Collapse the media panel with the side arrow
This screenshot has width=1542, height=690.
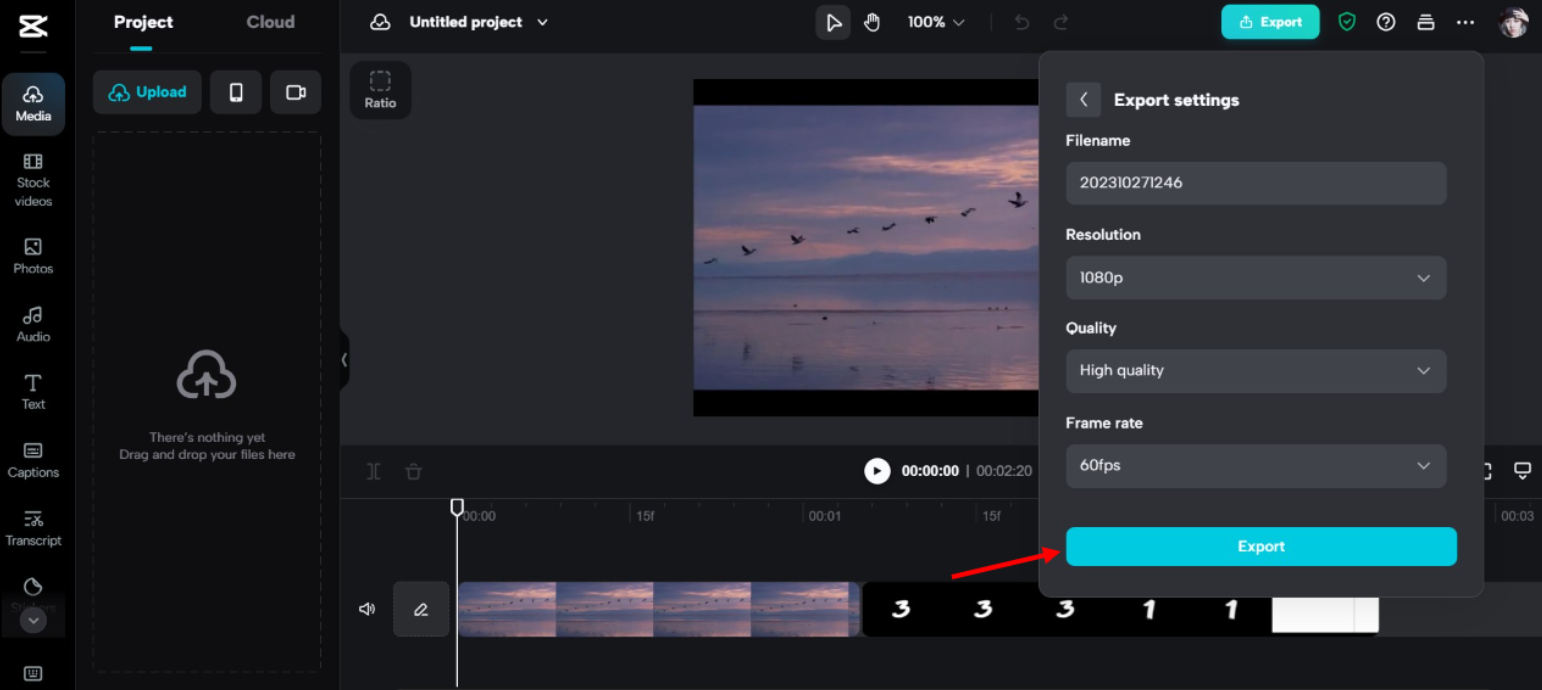click(344, 359)
